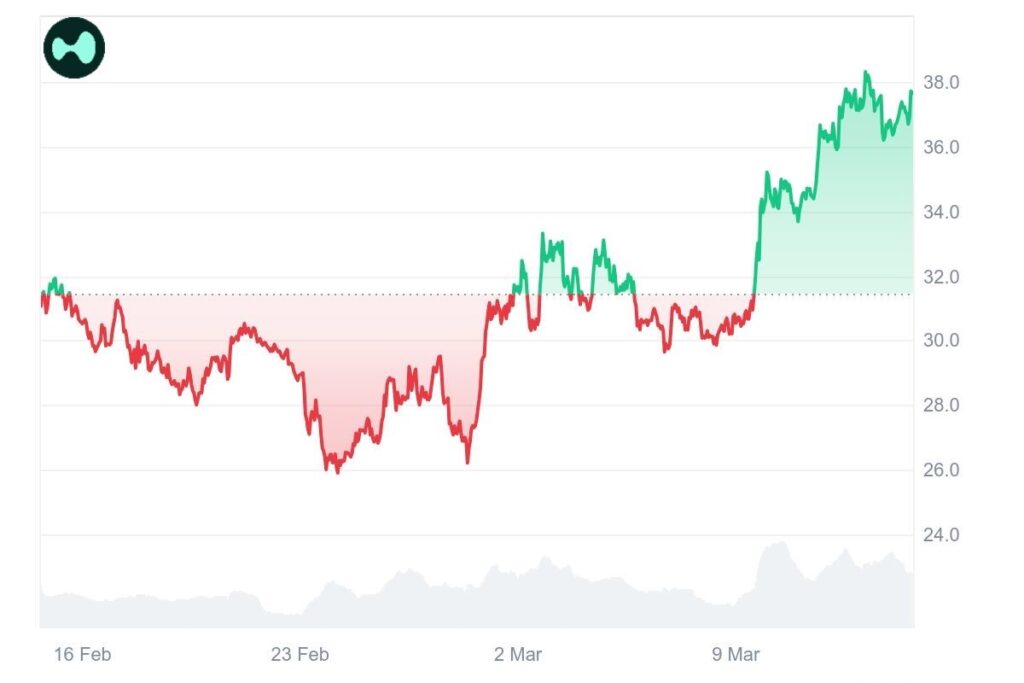Click the right end of the green price line
The width and height of the screenshot is (1024, 683).
coord(911,92)
